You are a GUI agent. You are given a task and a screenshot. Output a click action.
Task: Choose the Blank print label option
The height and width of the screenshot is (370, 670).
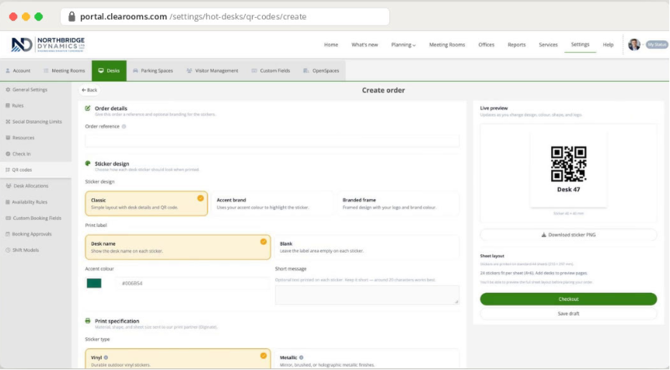(367, 247)
